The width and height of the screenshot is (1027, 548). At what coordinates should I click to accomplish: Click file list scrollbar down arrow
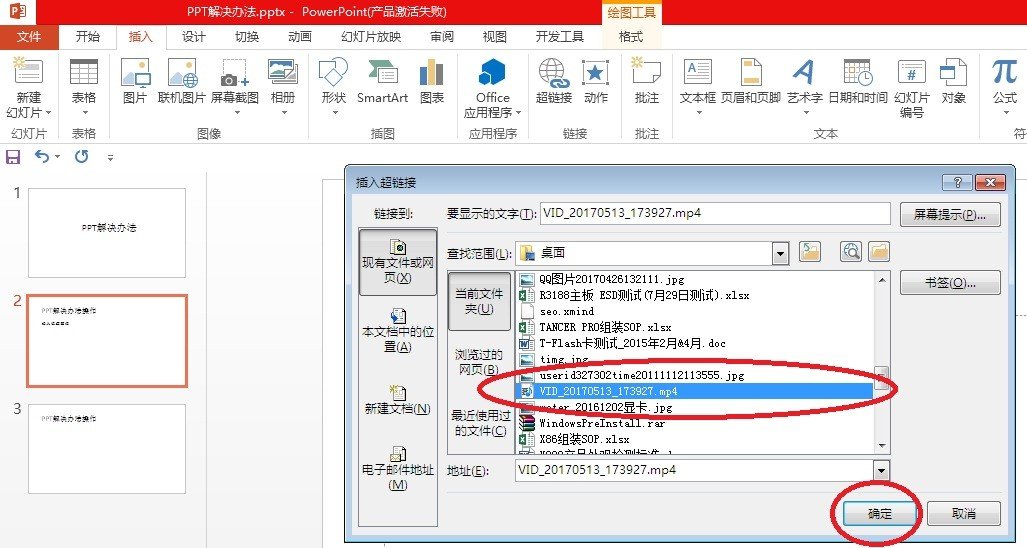pyautogui.click(x=882, y=446)
